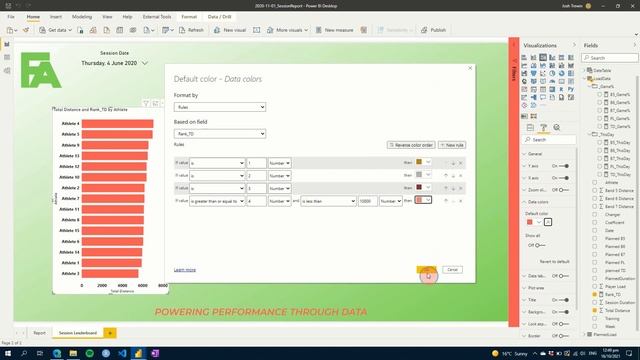Click the Cancel button in dialog
Viewport: 640px width, 360px height.
coord(452,269)
